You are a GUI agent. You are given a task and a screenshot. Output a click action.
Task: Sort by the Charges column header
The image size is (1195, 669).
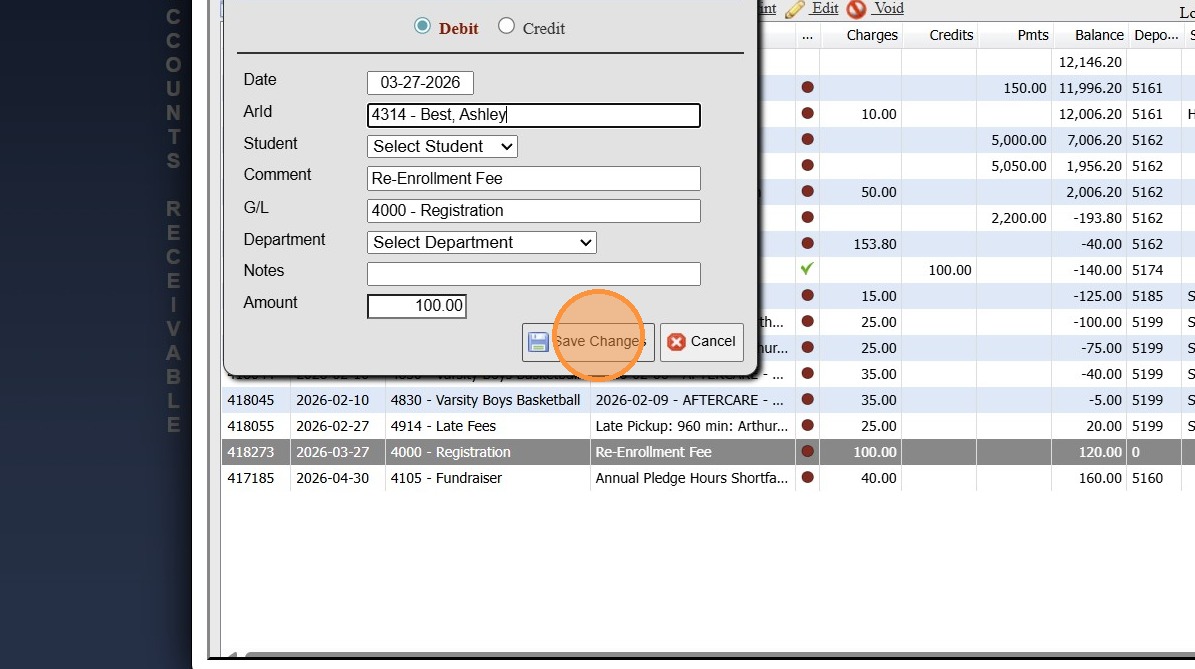(x=872, y=35)
